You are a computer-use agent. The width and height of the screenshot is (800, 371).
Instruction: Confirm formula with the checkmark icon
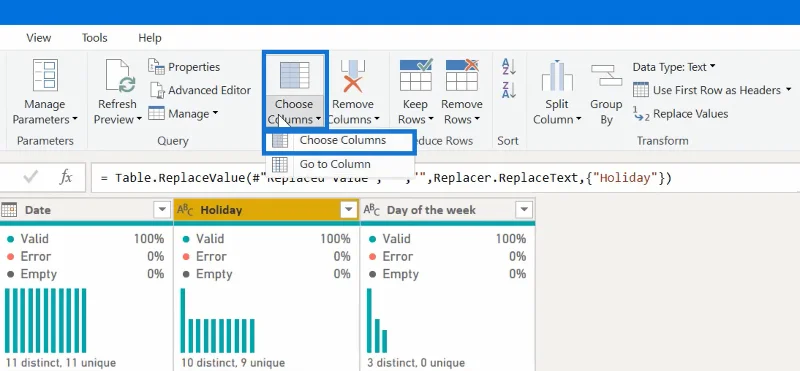31,177
